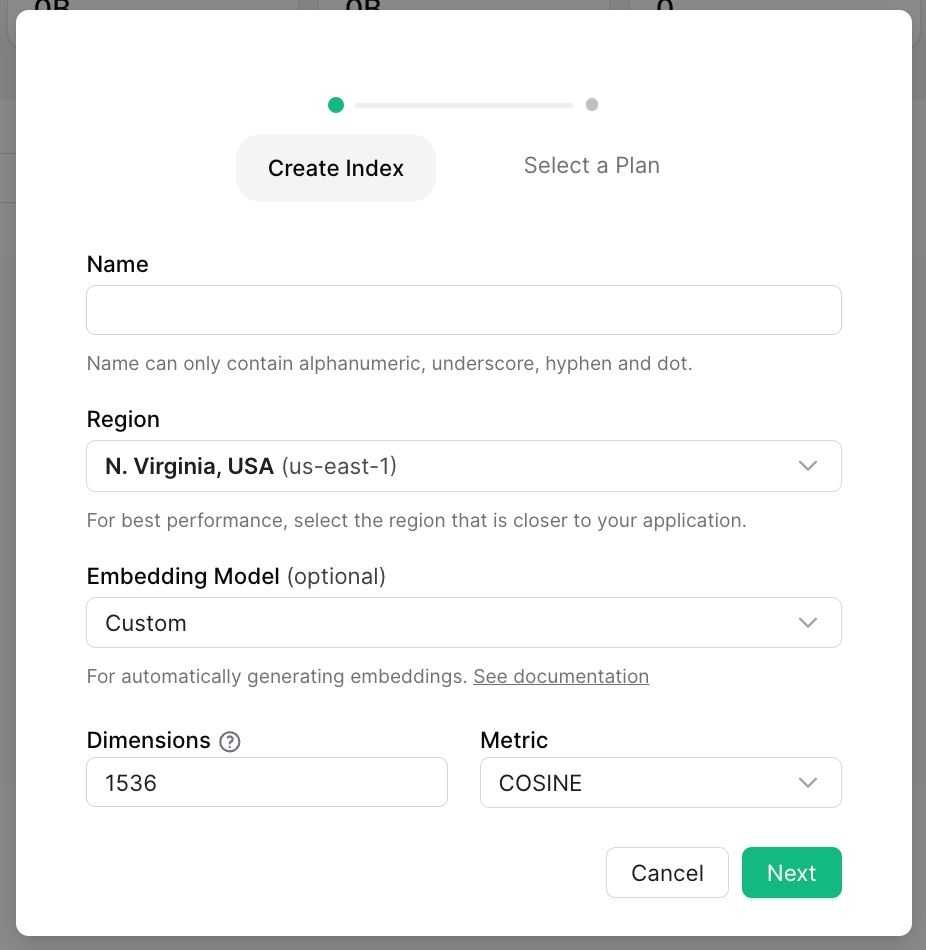Screen dimensions: 926x950
Task: Click the chevron arrow in Metric field
Action: point(808,783)
